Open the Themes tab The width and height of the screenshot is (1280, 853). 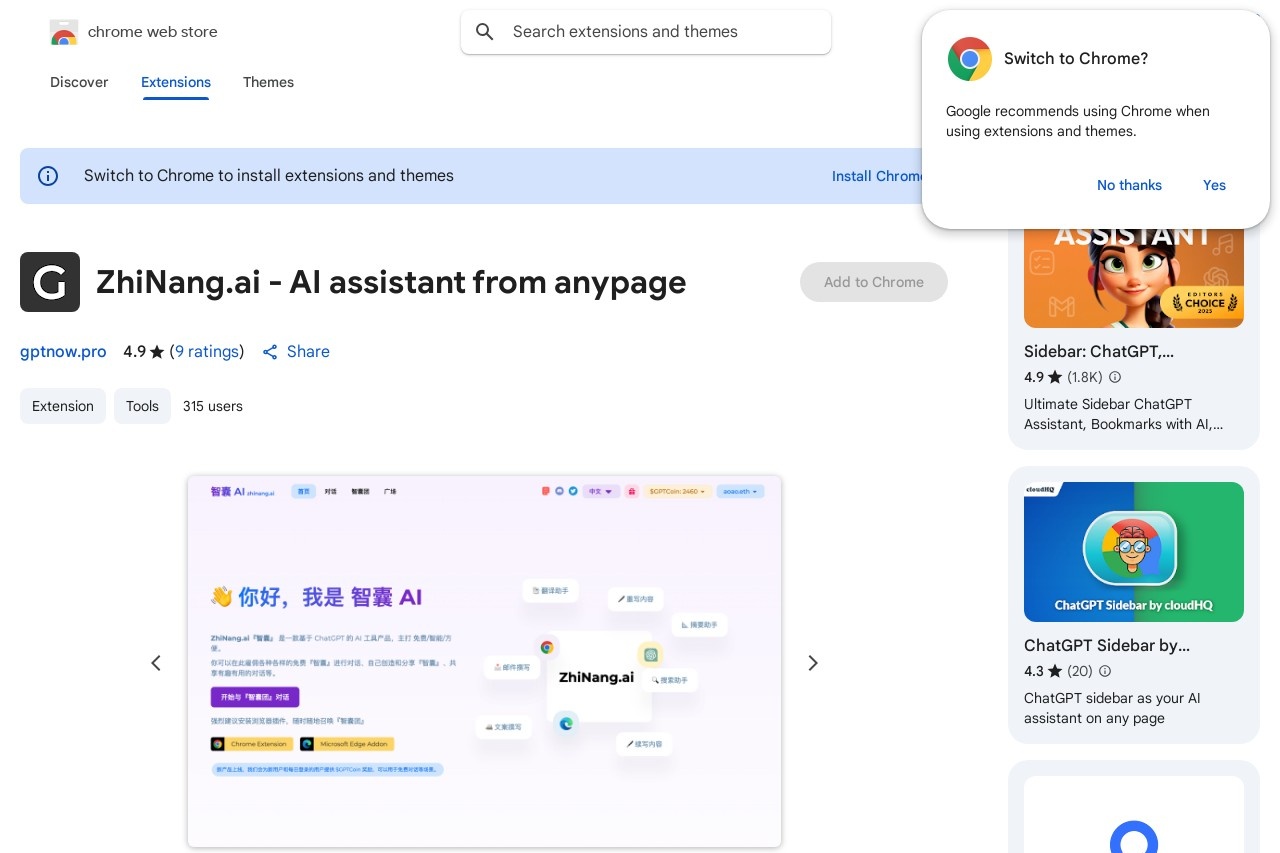coord(268,82)
